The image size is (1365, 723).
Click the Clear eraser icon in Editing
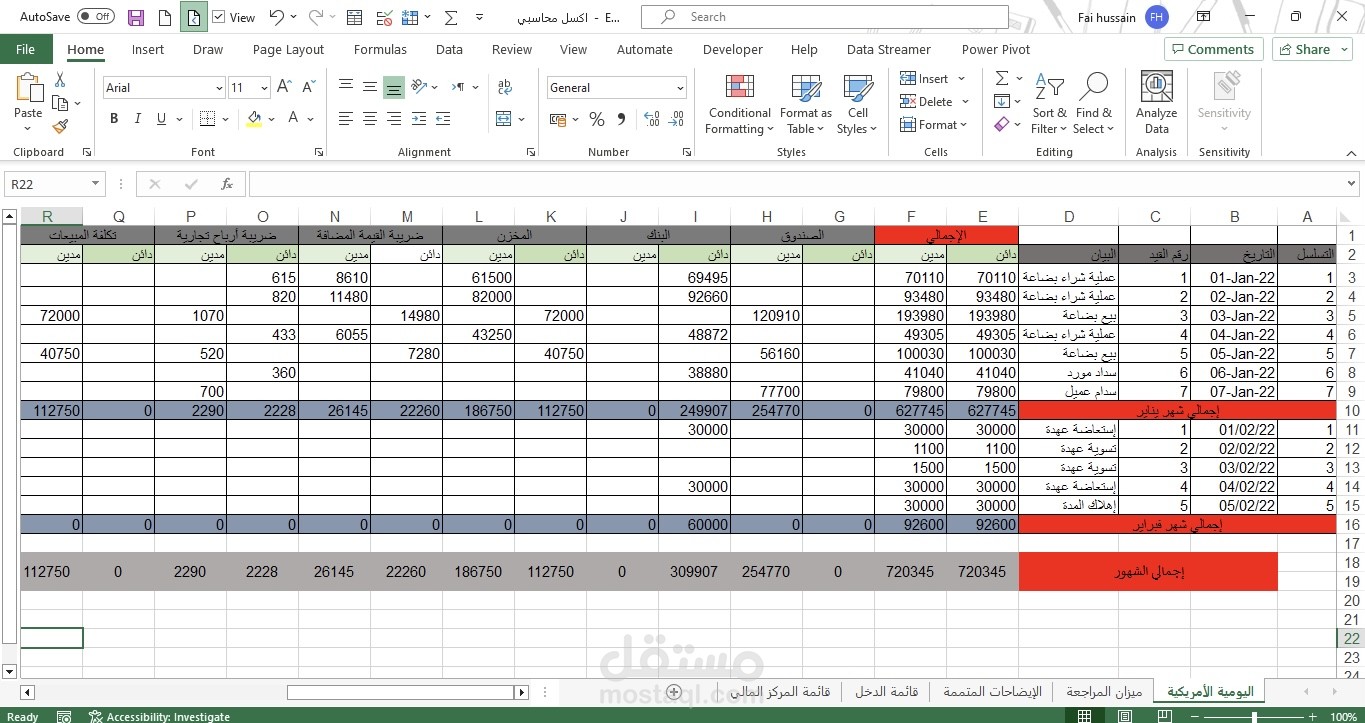(1001, 124)
